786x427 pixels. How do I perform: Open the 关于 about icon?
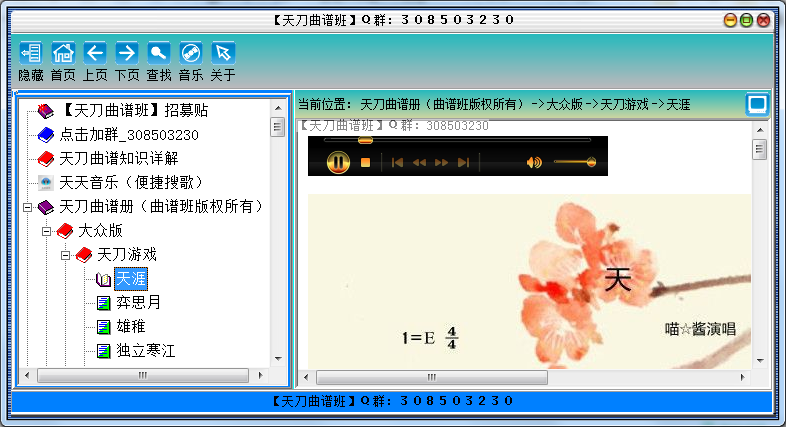pyautogui.click(x=223, y=52)
